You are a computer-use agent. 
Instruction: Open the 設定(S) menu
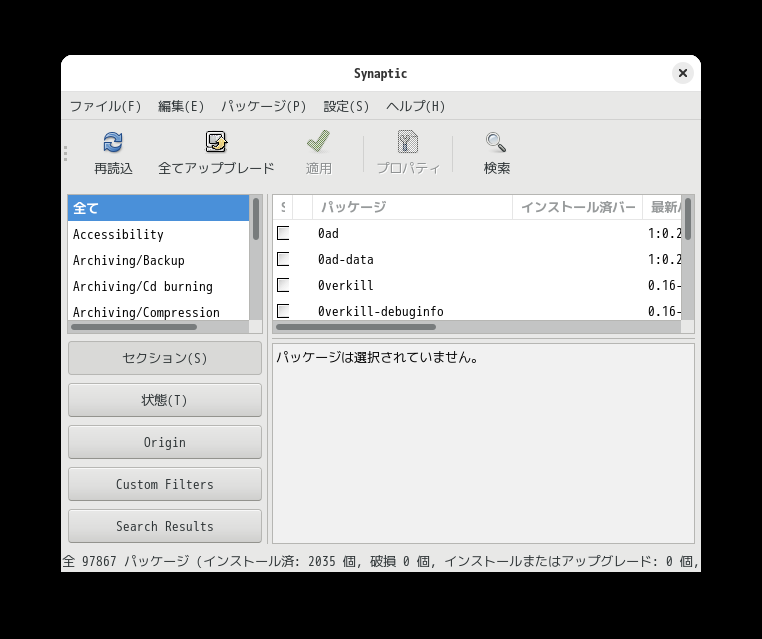click(x=346, y=106)
